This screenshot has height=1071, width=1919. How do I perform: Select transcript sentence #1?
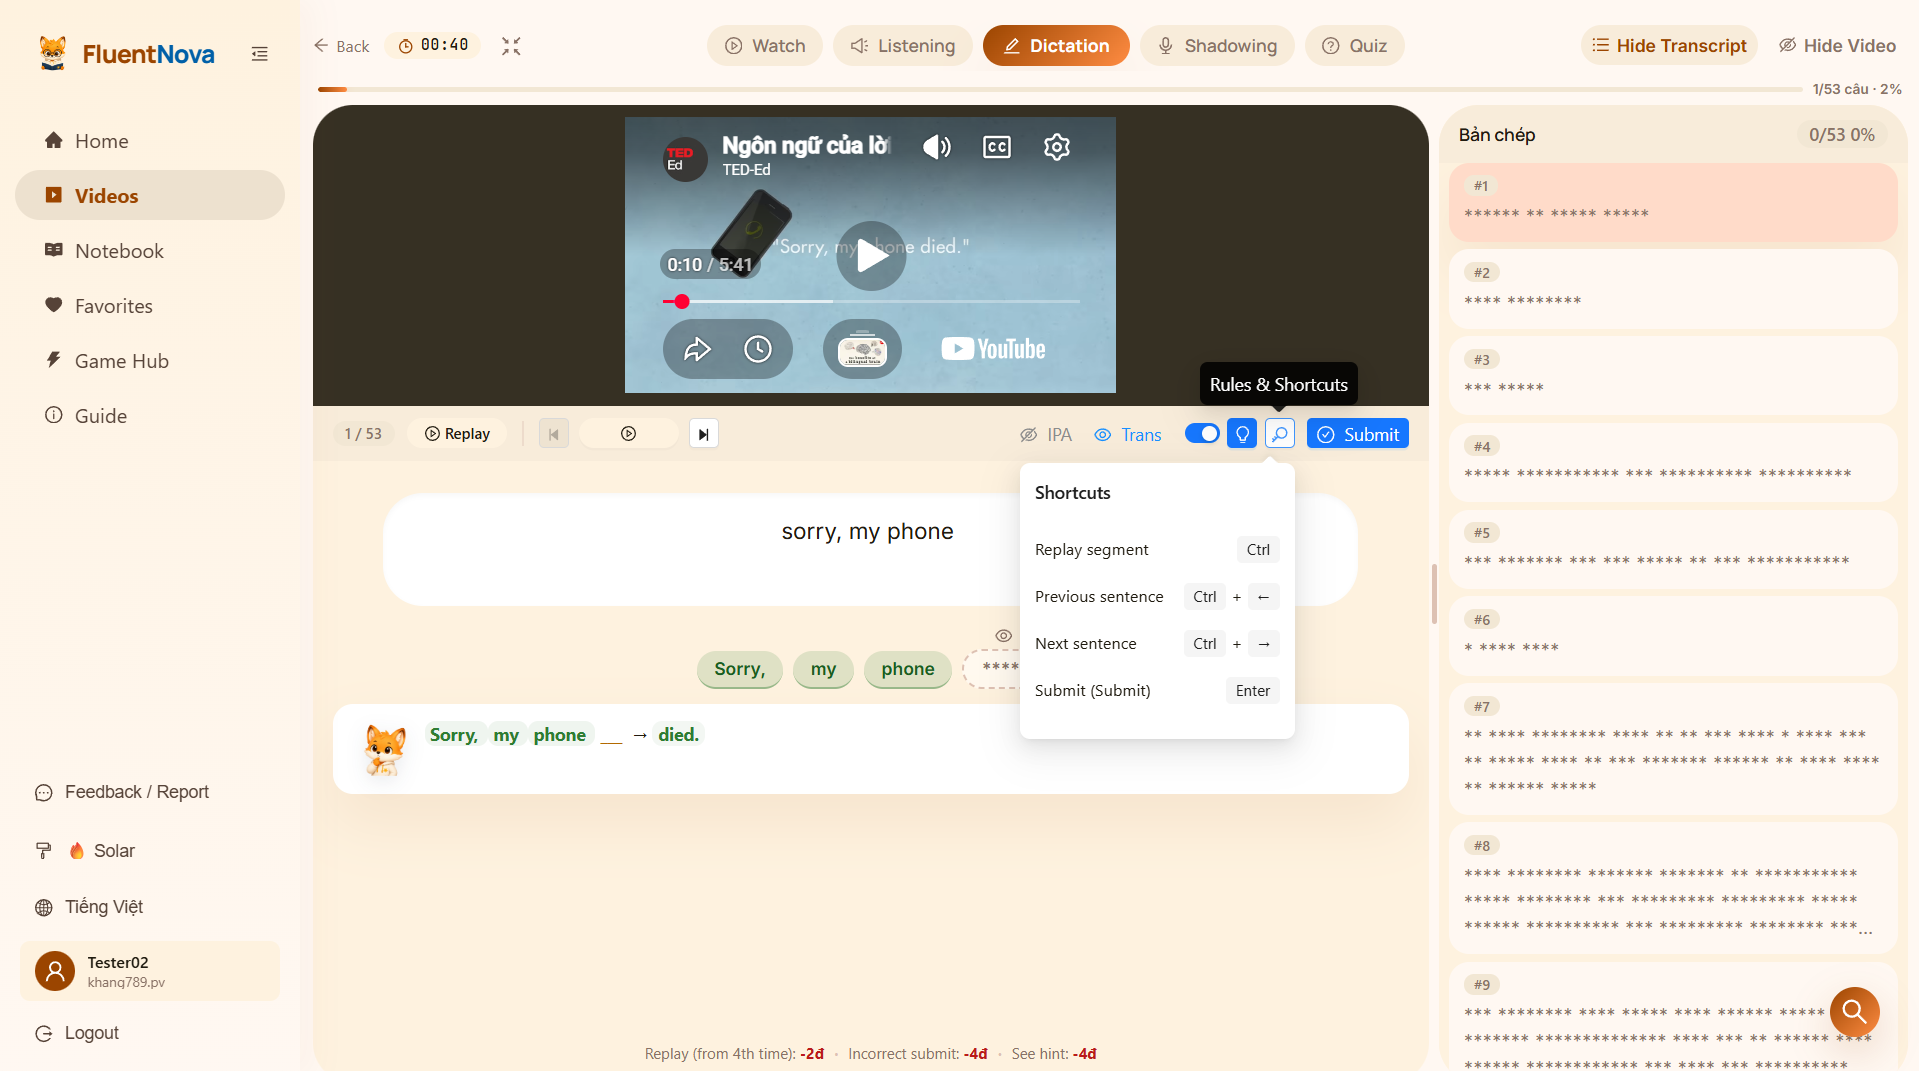(1673, 203)
